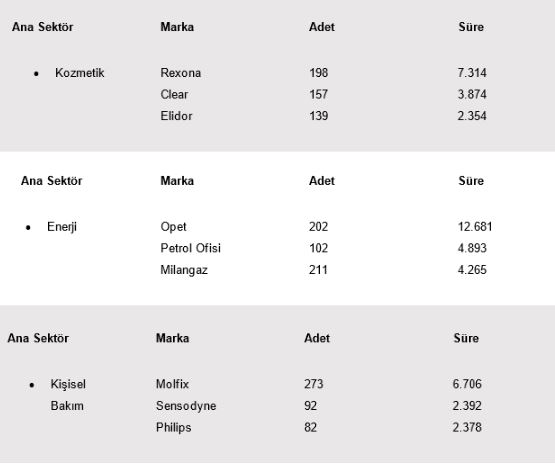Select Milangaz in the energy table
This screenshot has height=474, width=555.
[x=184, y=270]
